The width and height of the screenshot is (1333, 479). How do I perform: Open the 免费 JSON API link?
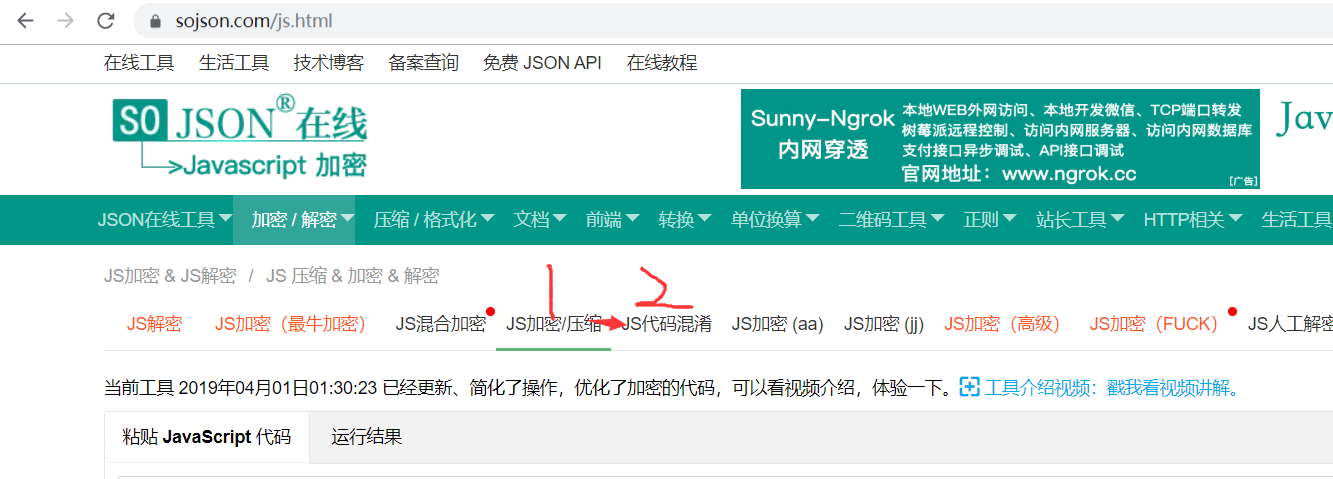pos(542,63)
